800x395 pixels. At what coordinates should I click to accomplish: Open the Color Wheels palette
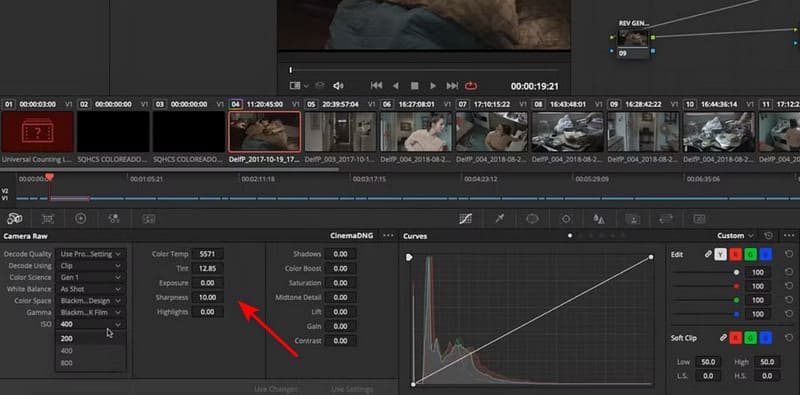(80, 218)
